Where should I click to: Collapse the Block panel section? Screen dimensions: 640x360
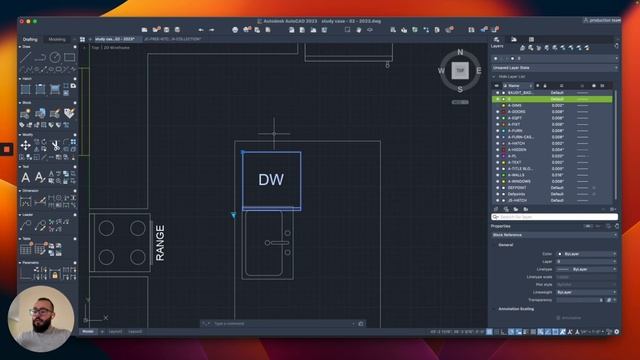click(x=20, y=103)
